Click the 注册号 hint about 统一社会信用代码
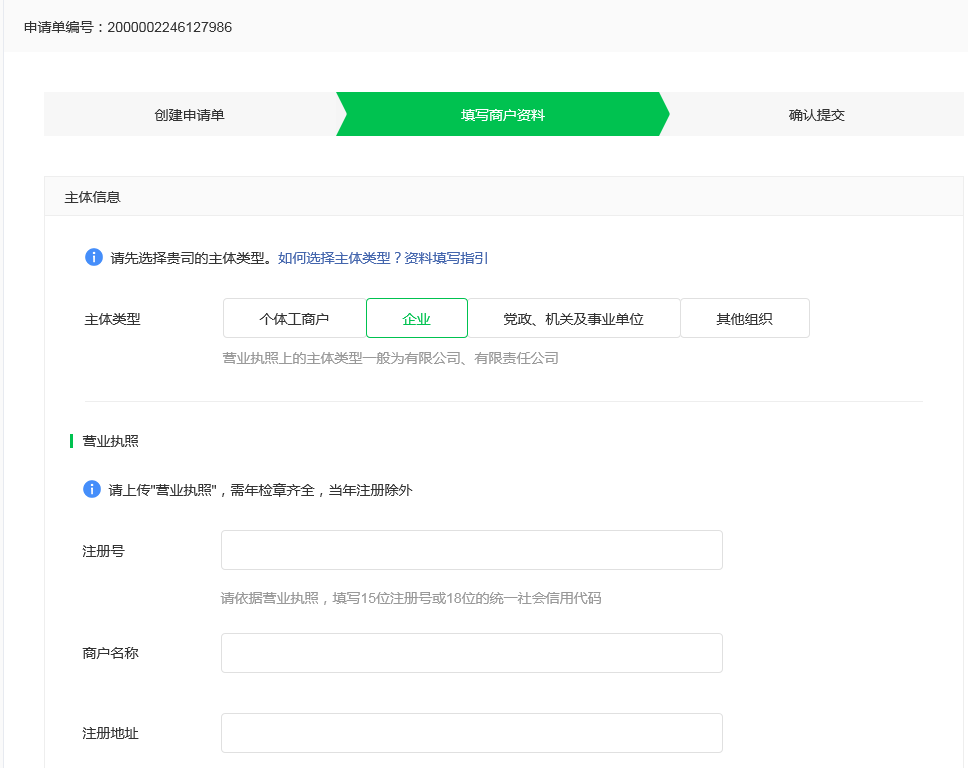The height and width of the screenshot is (768, 968). click(x=410, y=598)
